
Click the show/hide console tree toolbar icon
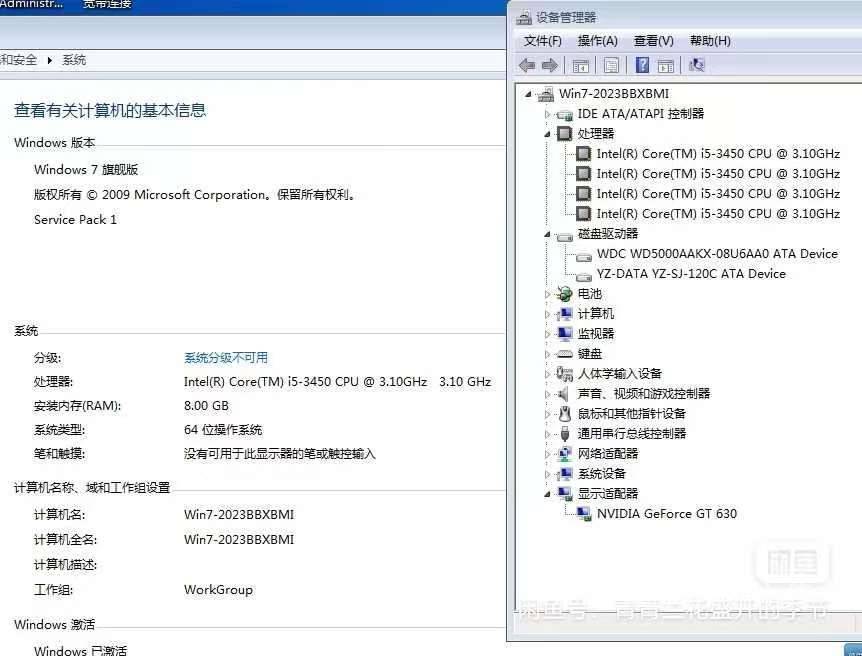(x=581, y=65)
